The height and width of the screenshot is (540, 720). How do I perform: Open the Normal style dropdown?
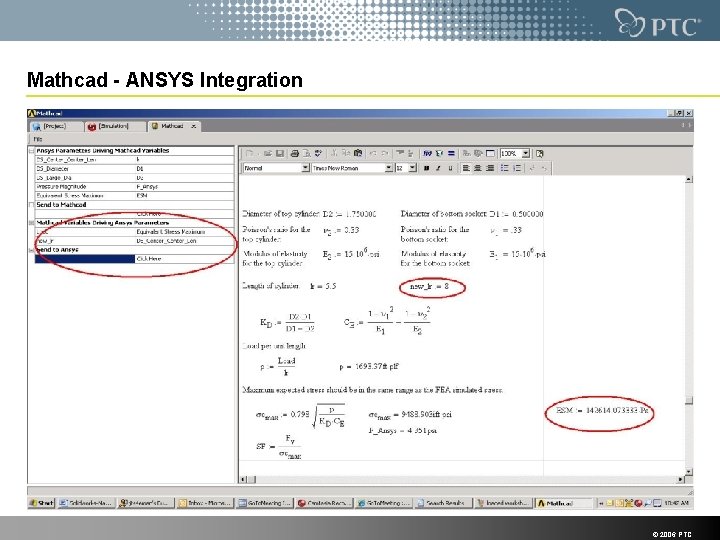305,168
